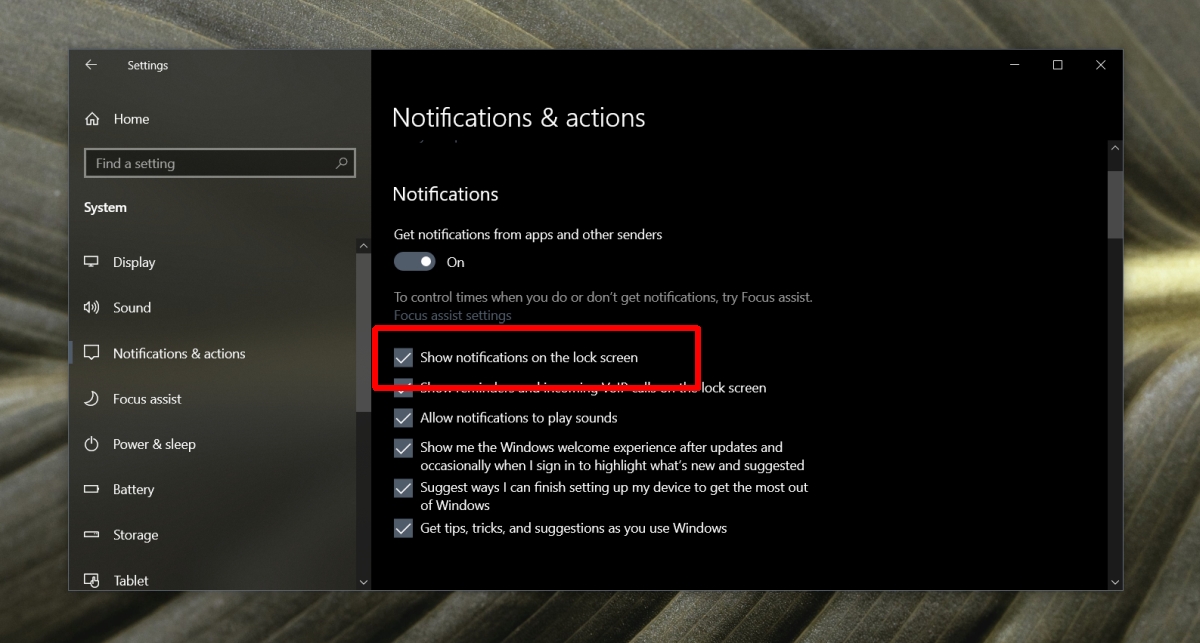
Task: Open Tablet settings from the sidebar
Action: click(x=93, y=580)
